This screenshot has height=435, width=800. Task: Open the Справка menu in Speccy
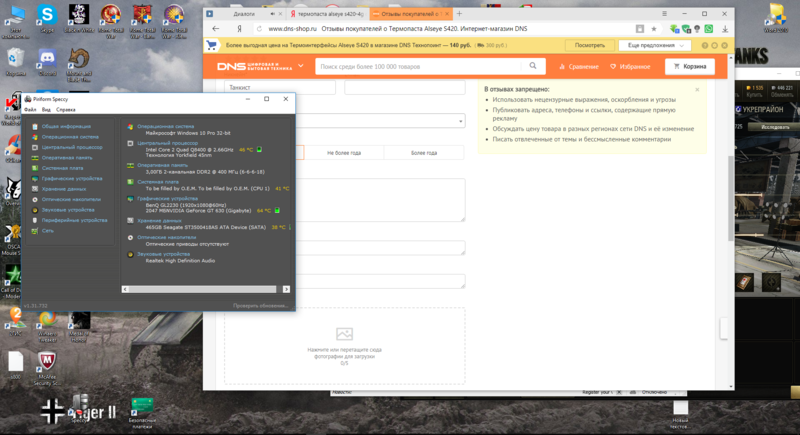point(65,109)
